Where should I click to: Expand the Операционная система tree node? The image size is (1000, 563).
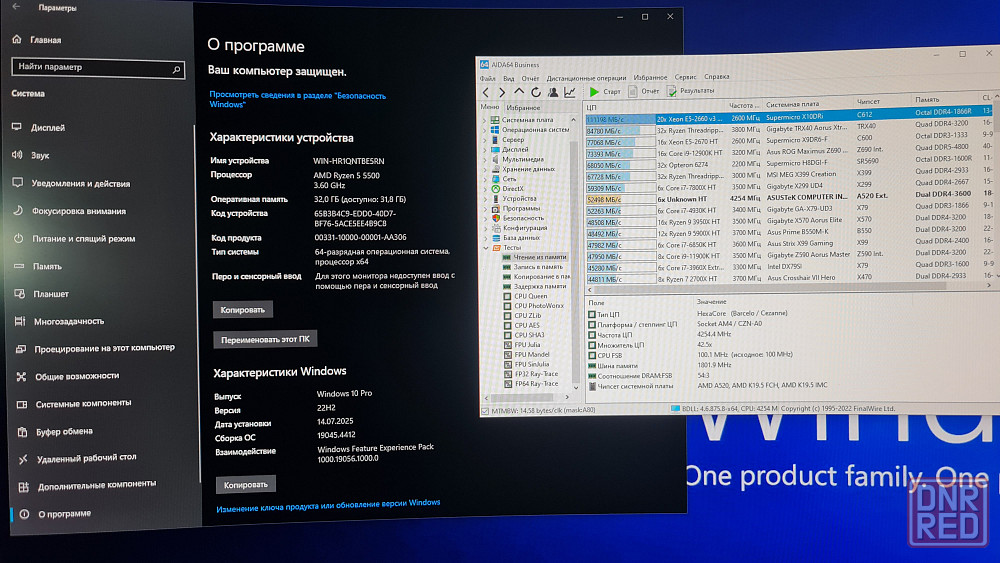(x=484, y=130)
